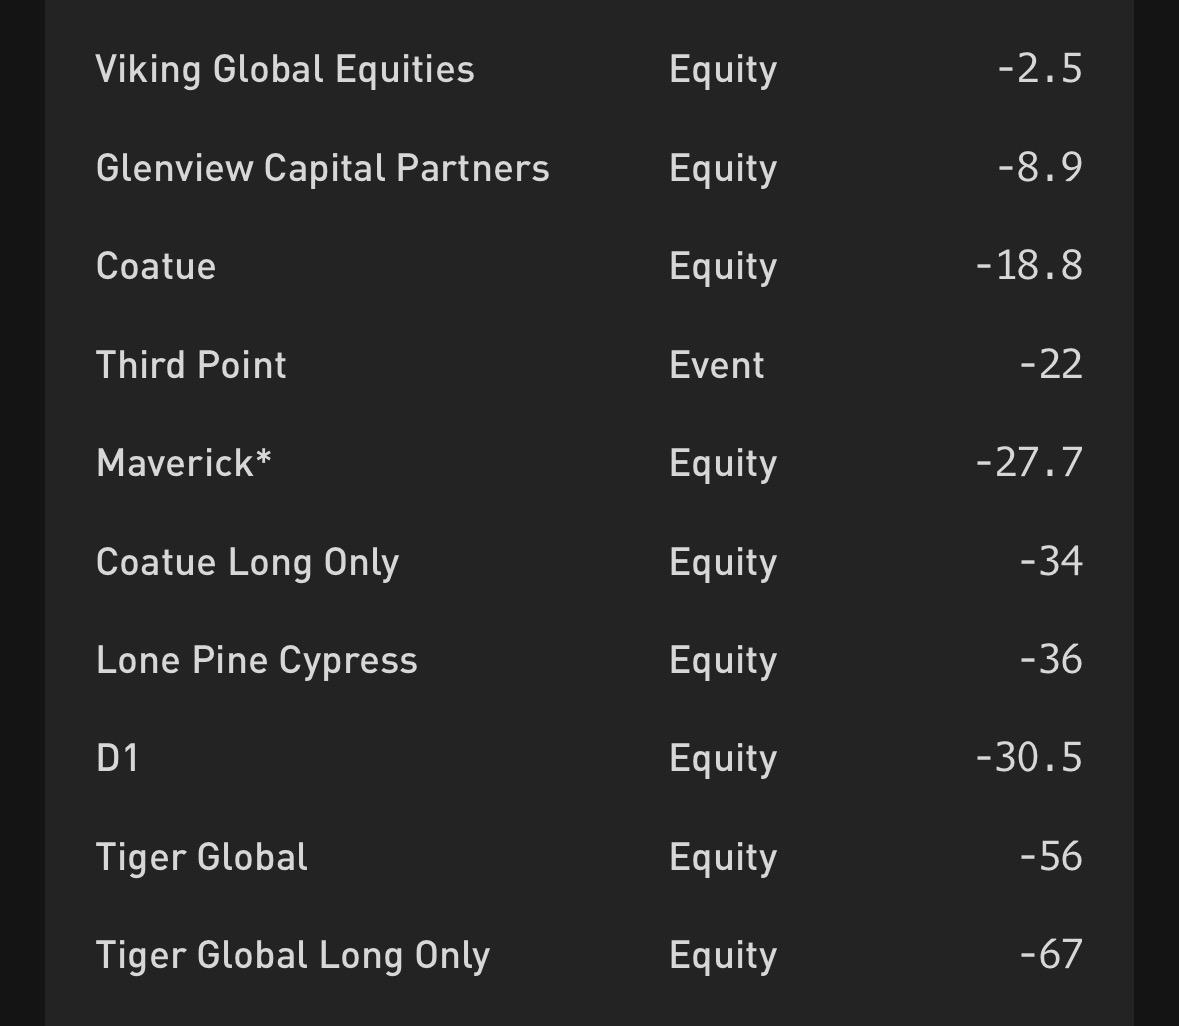Click the Tiger Global fund name
The image size is (1179, 1026).
point(202,857)
